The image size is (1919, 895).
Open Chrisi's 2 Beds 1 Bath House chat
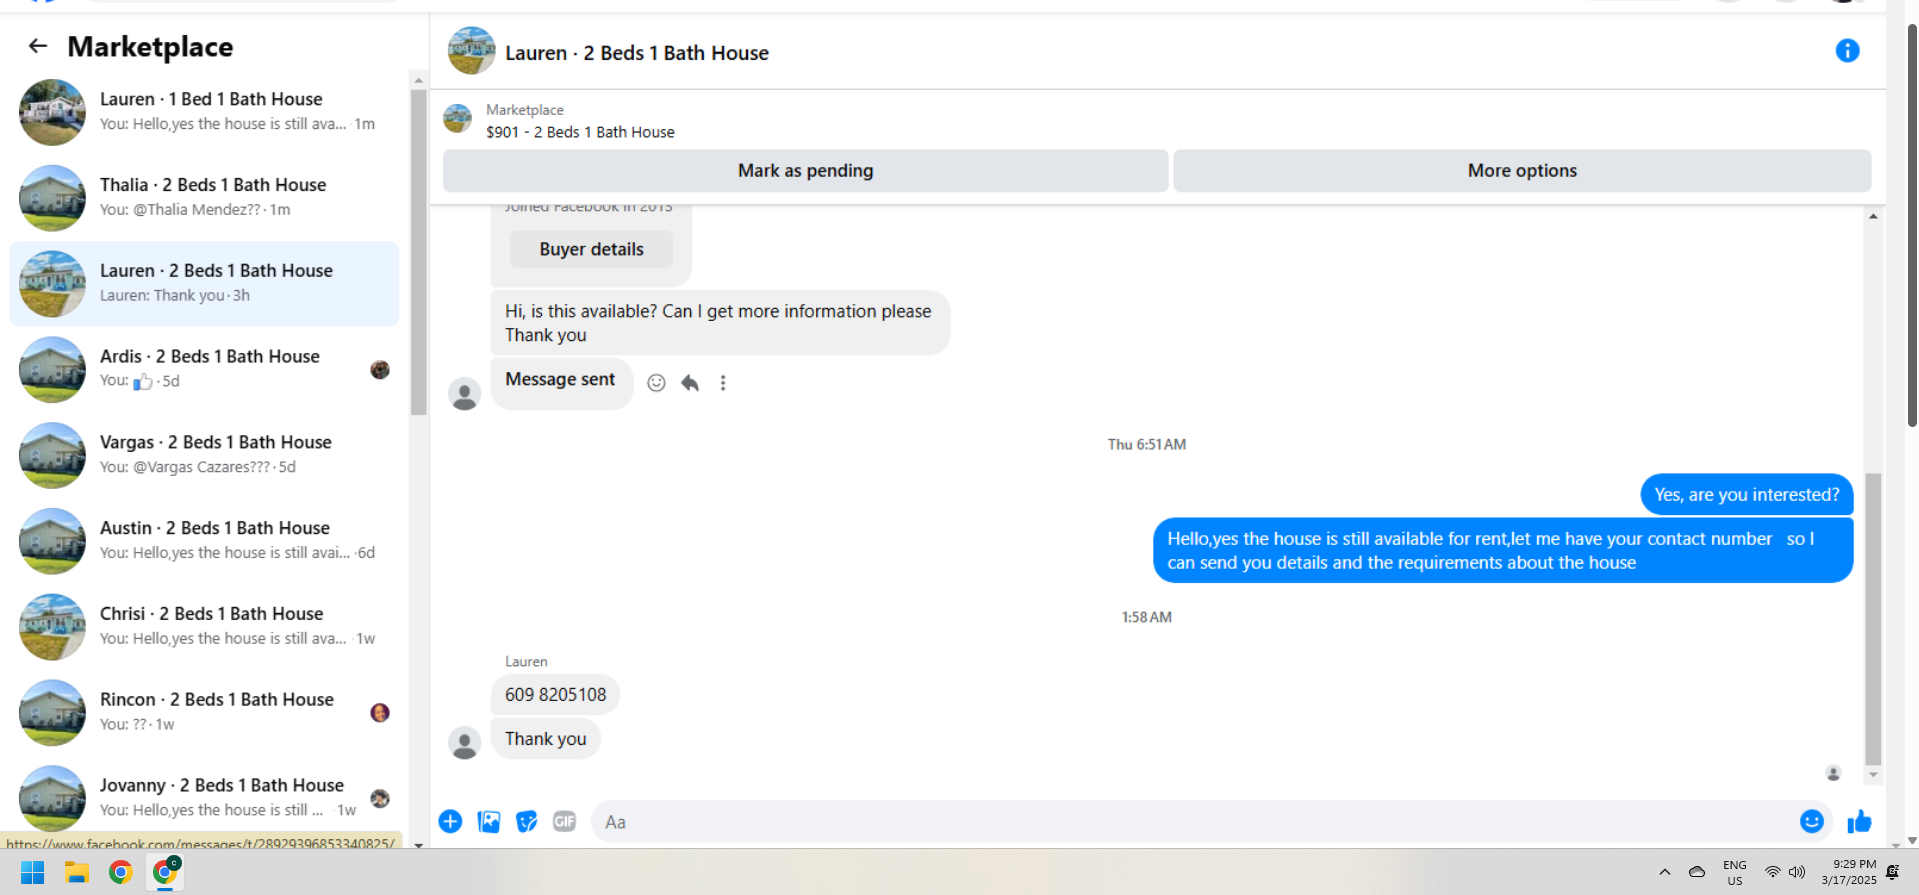point(205,627)
